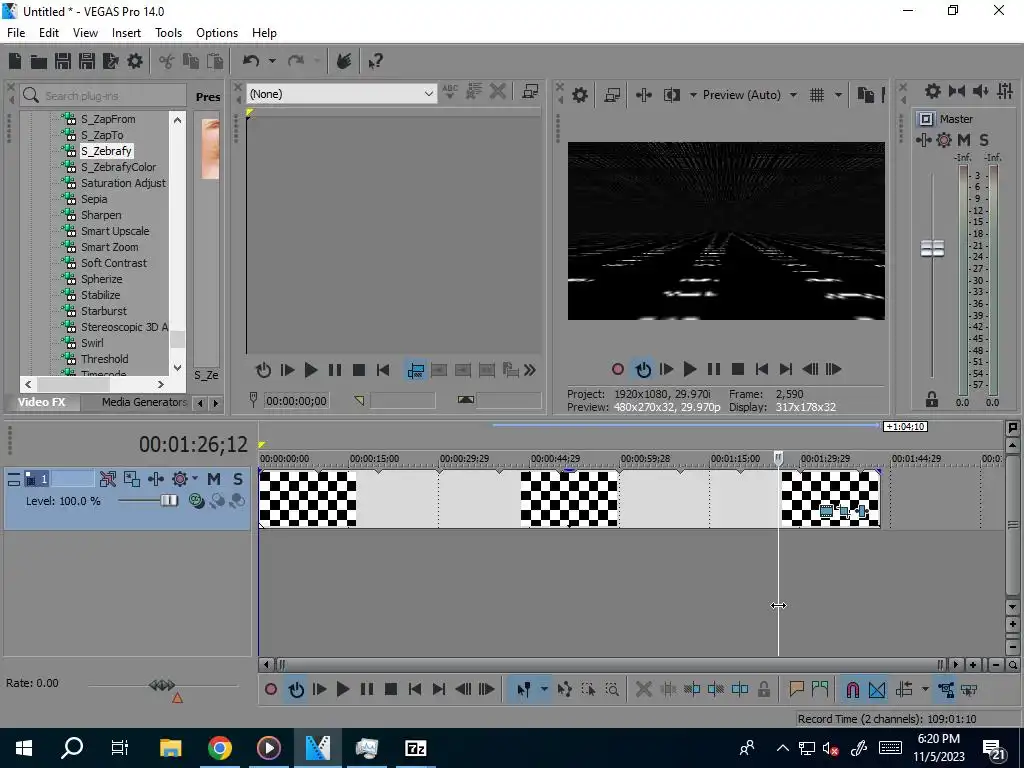The height and width of the screenshot is (768, 1024).
Task: Solo the Master bus with S
Action: pyautogui.click(x=984, y=140)
